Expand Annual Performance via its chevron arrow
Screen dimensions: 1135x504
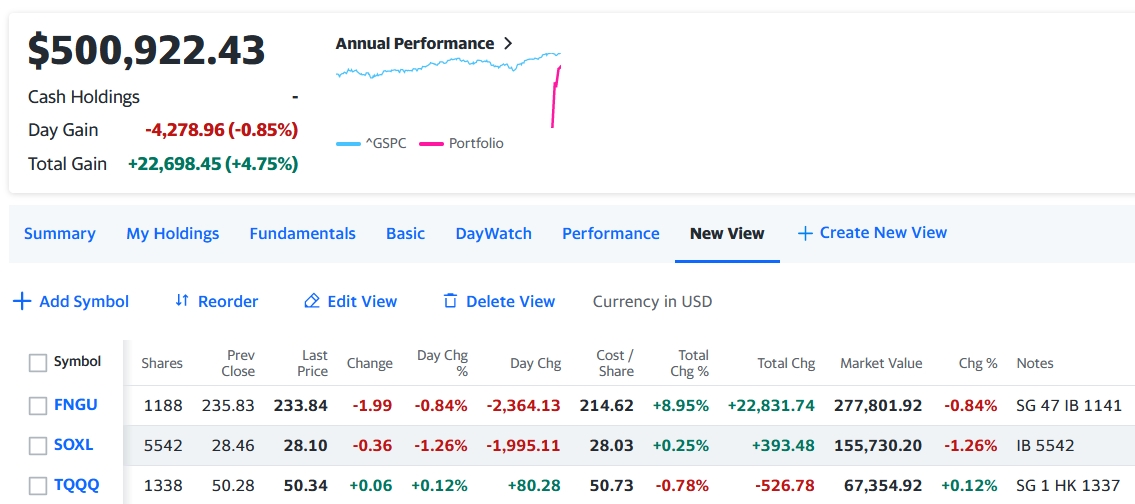tap(508, 44)
